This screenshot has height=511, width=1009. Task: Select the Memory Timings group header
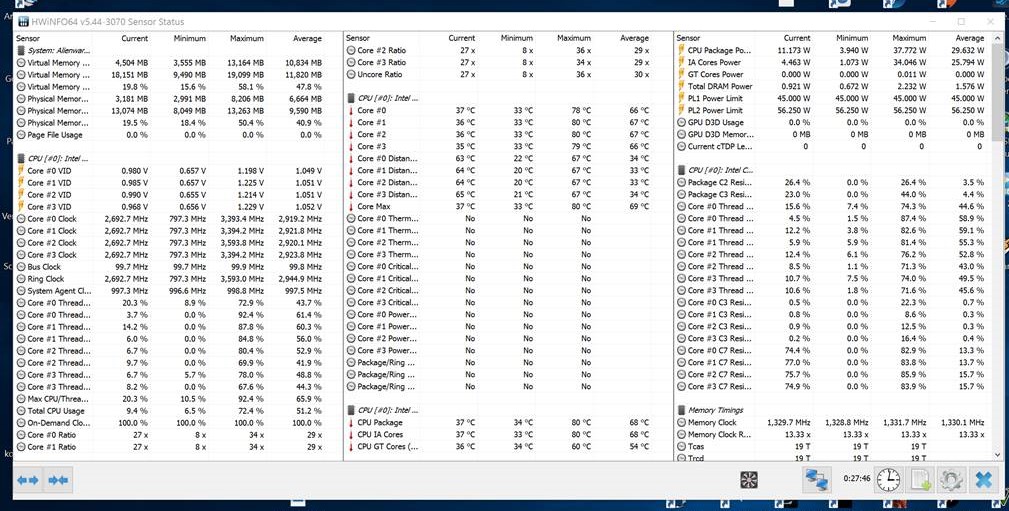pyautogui.click(x=715, y=410)
